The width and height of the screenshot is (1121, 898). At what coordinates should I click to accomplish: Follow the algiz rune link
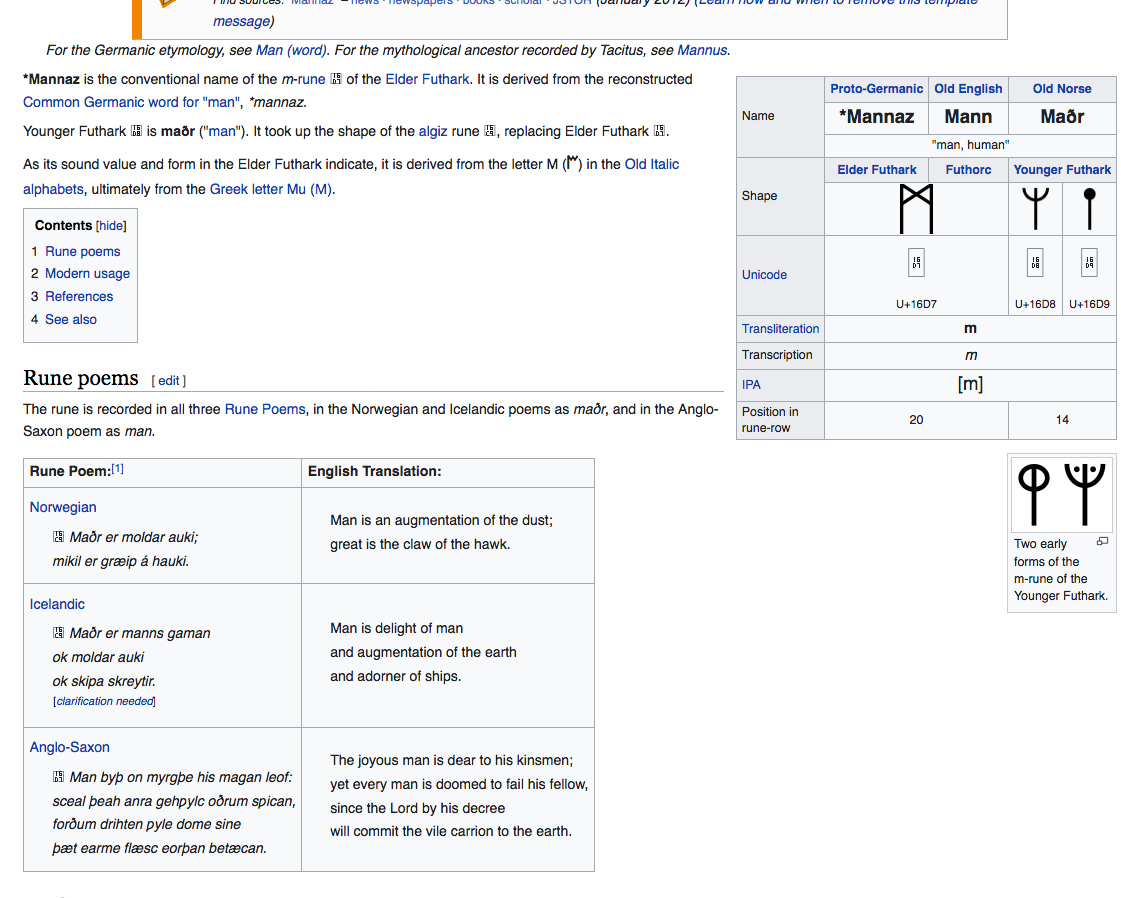[432, 131]
